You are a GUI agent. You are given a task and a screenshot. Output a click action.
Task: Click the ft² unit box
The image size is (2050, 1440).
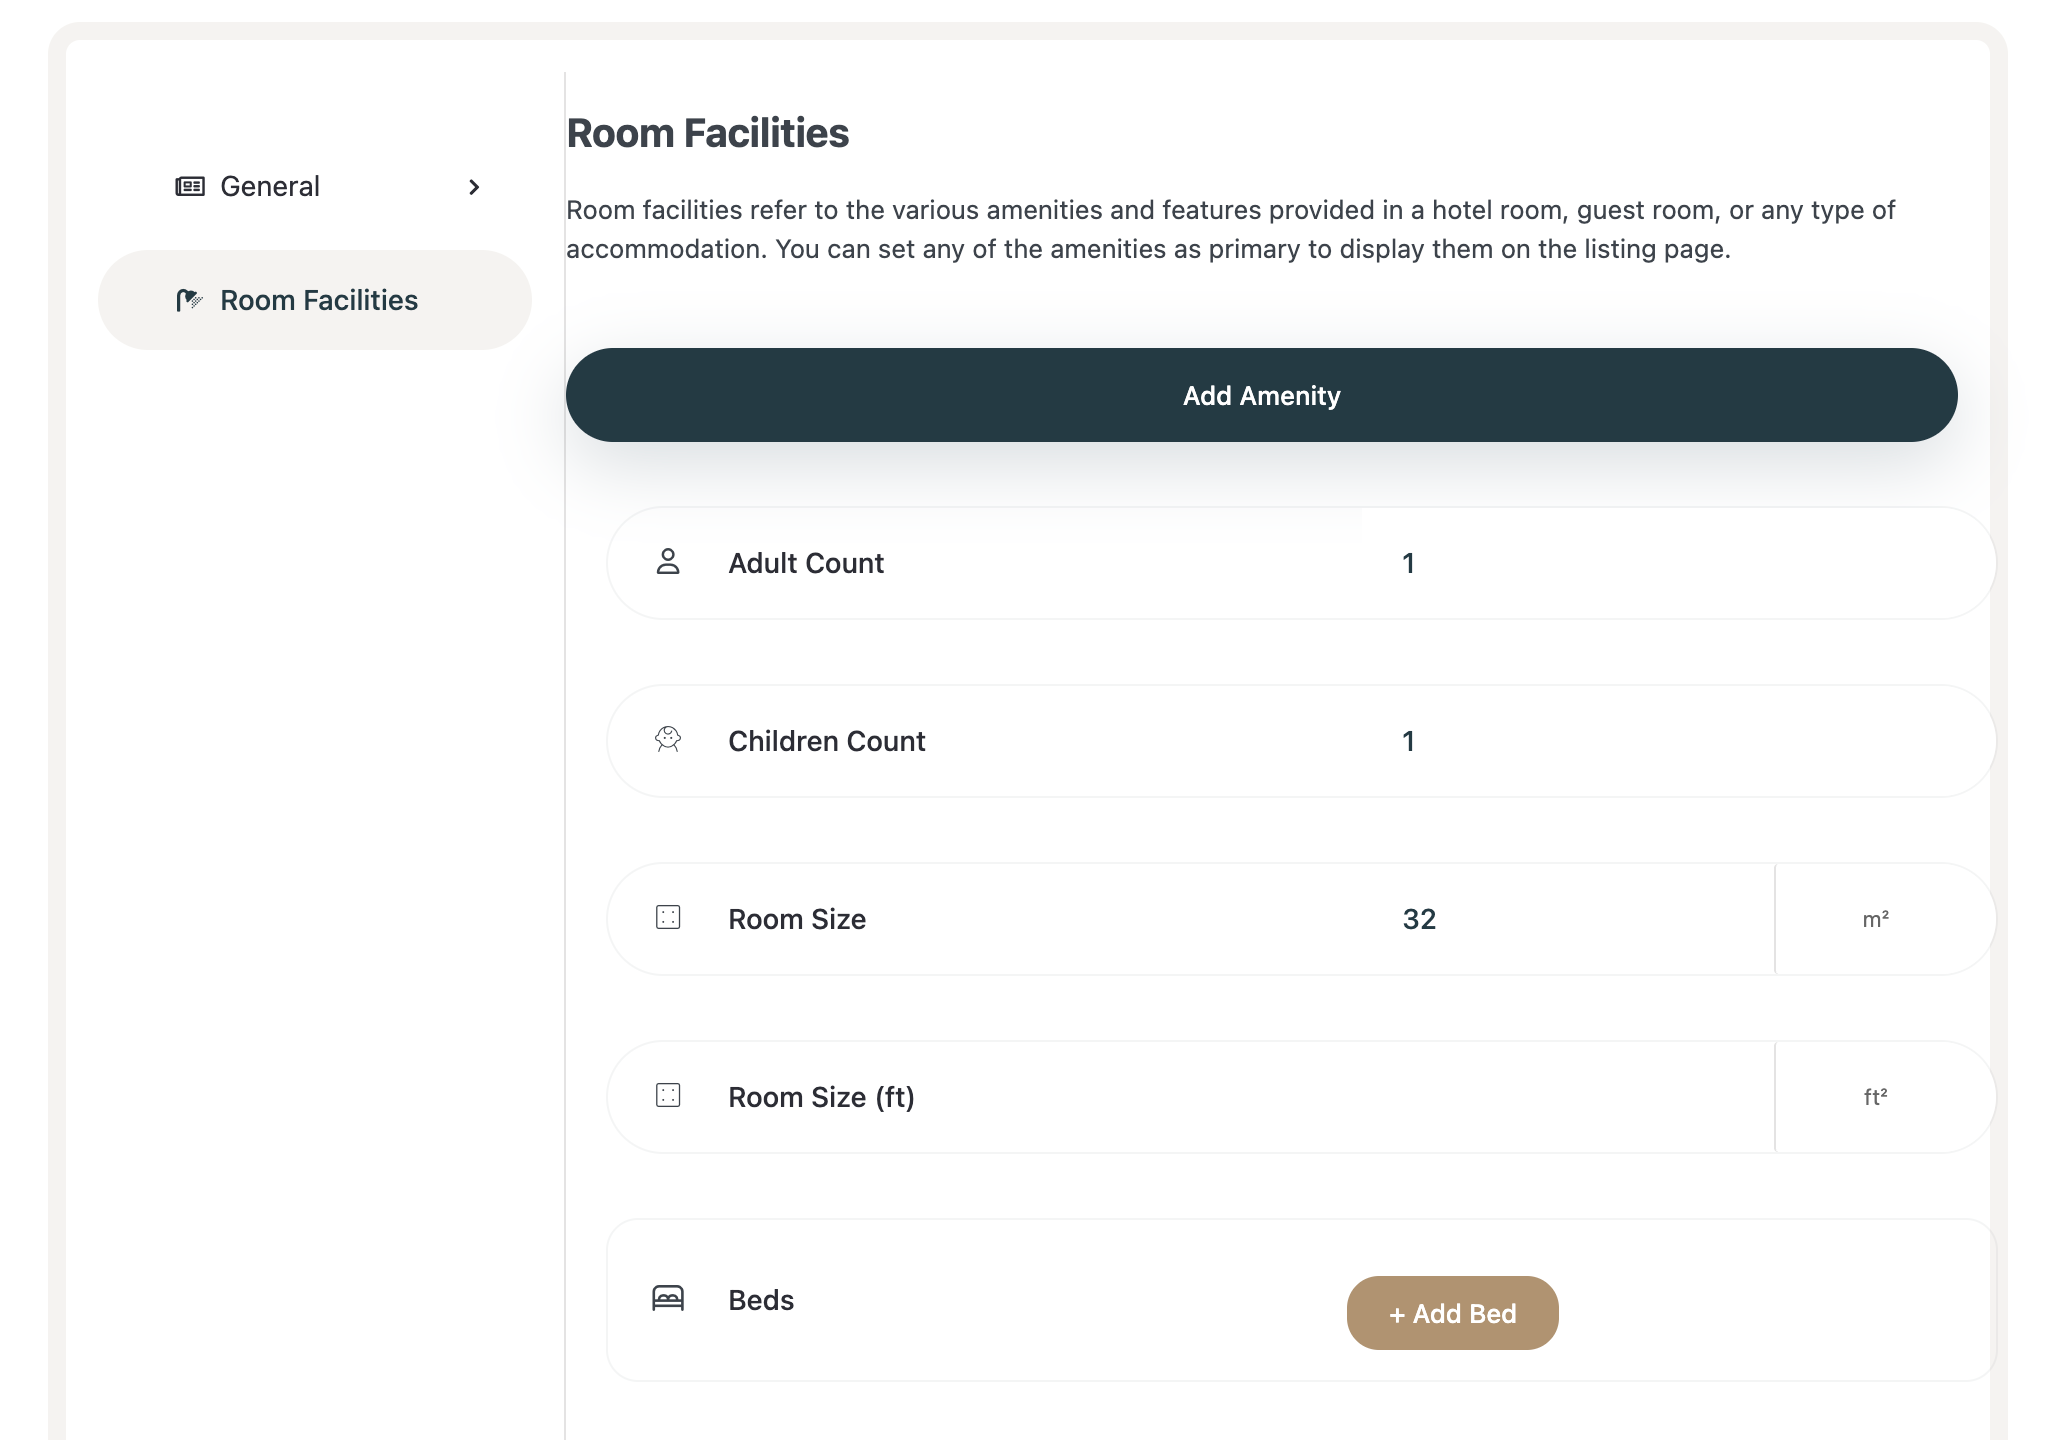(x=1876, y=1097)
